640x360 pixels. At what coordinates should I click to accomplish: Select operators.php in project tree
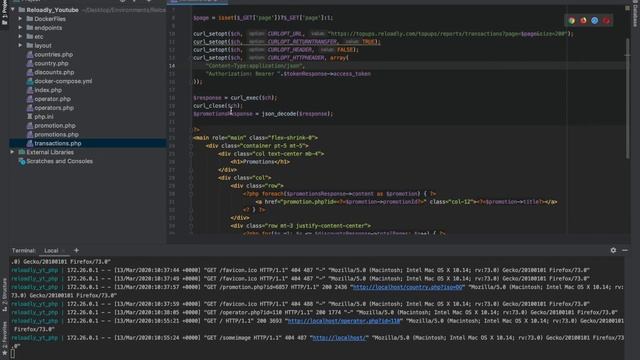[54, 108]
